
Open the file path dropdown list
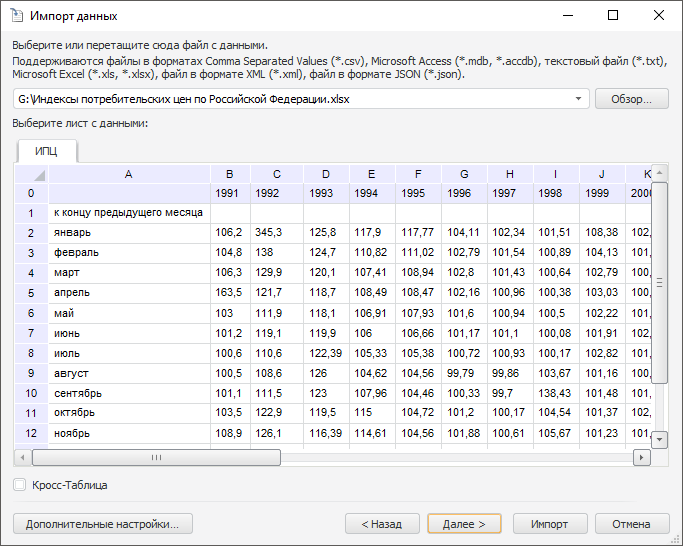pyautogui.click(x=579, y=99)
